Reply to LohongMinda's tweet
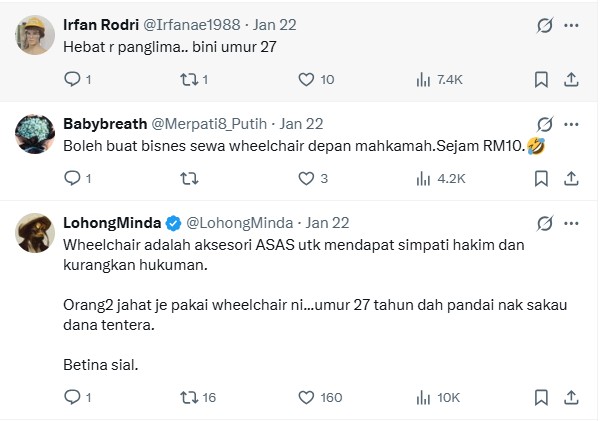 coord(73,398)
